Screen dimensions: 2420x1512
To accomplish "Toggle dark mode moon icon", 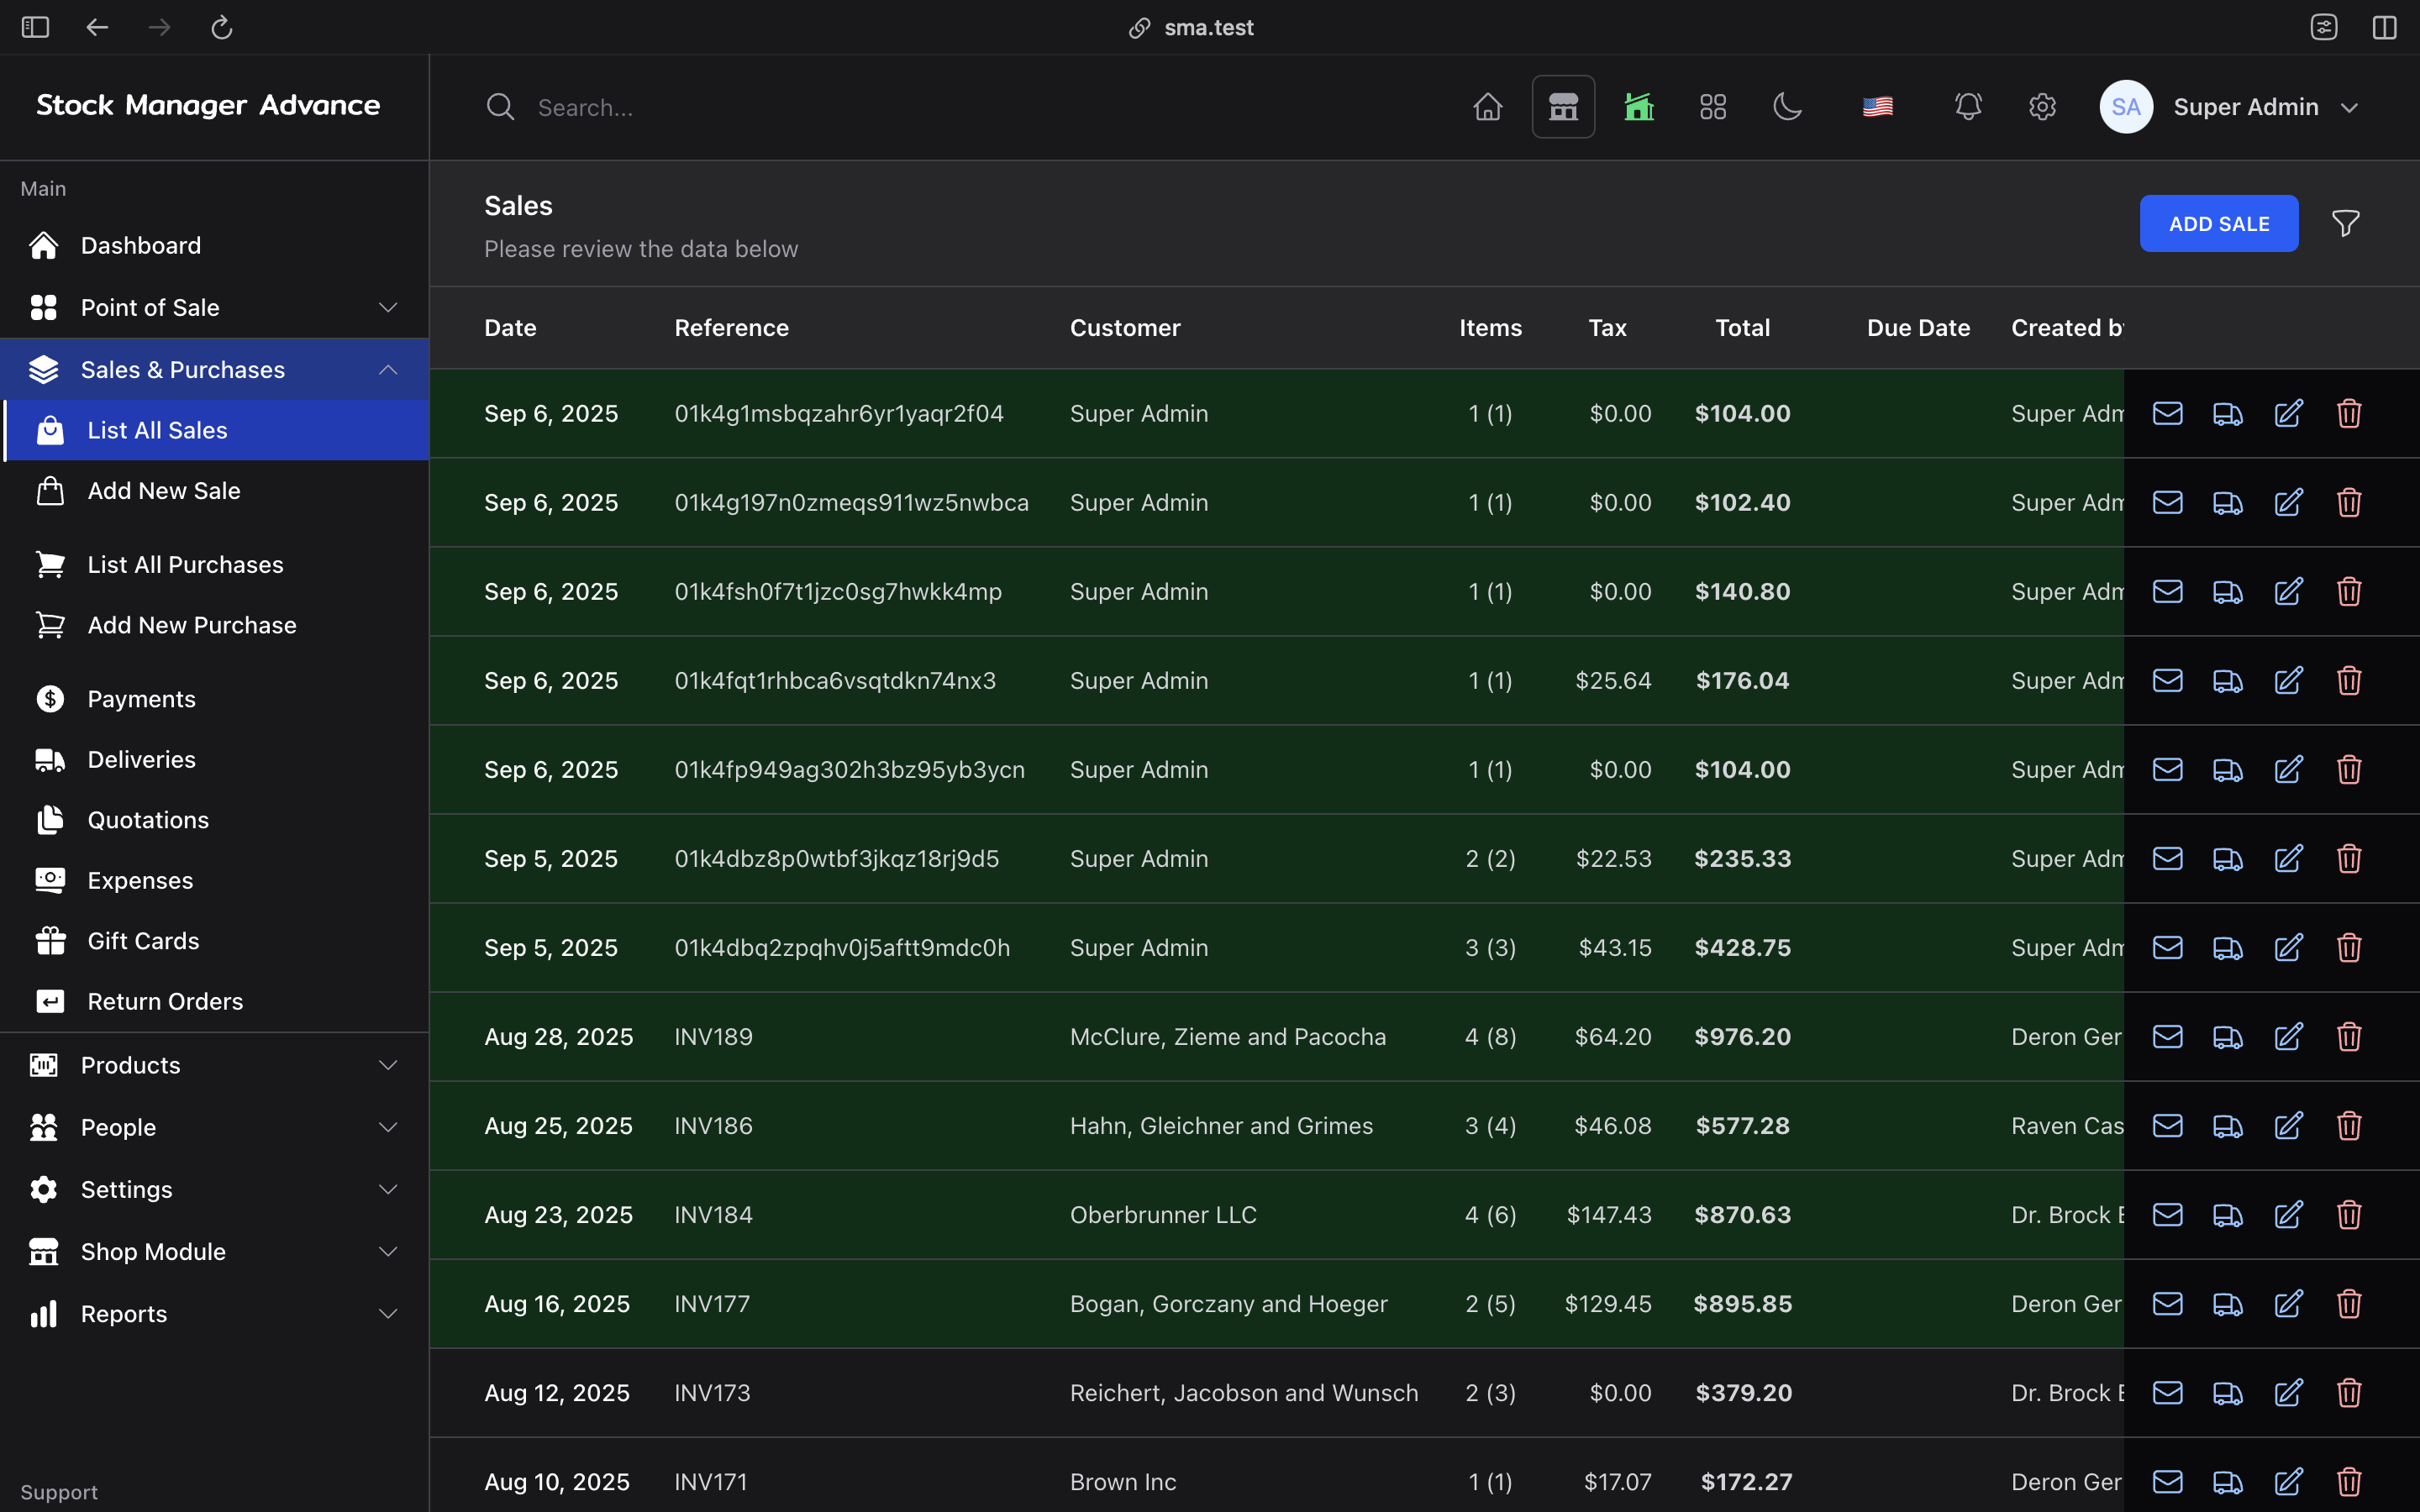I will [1787, 107].
